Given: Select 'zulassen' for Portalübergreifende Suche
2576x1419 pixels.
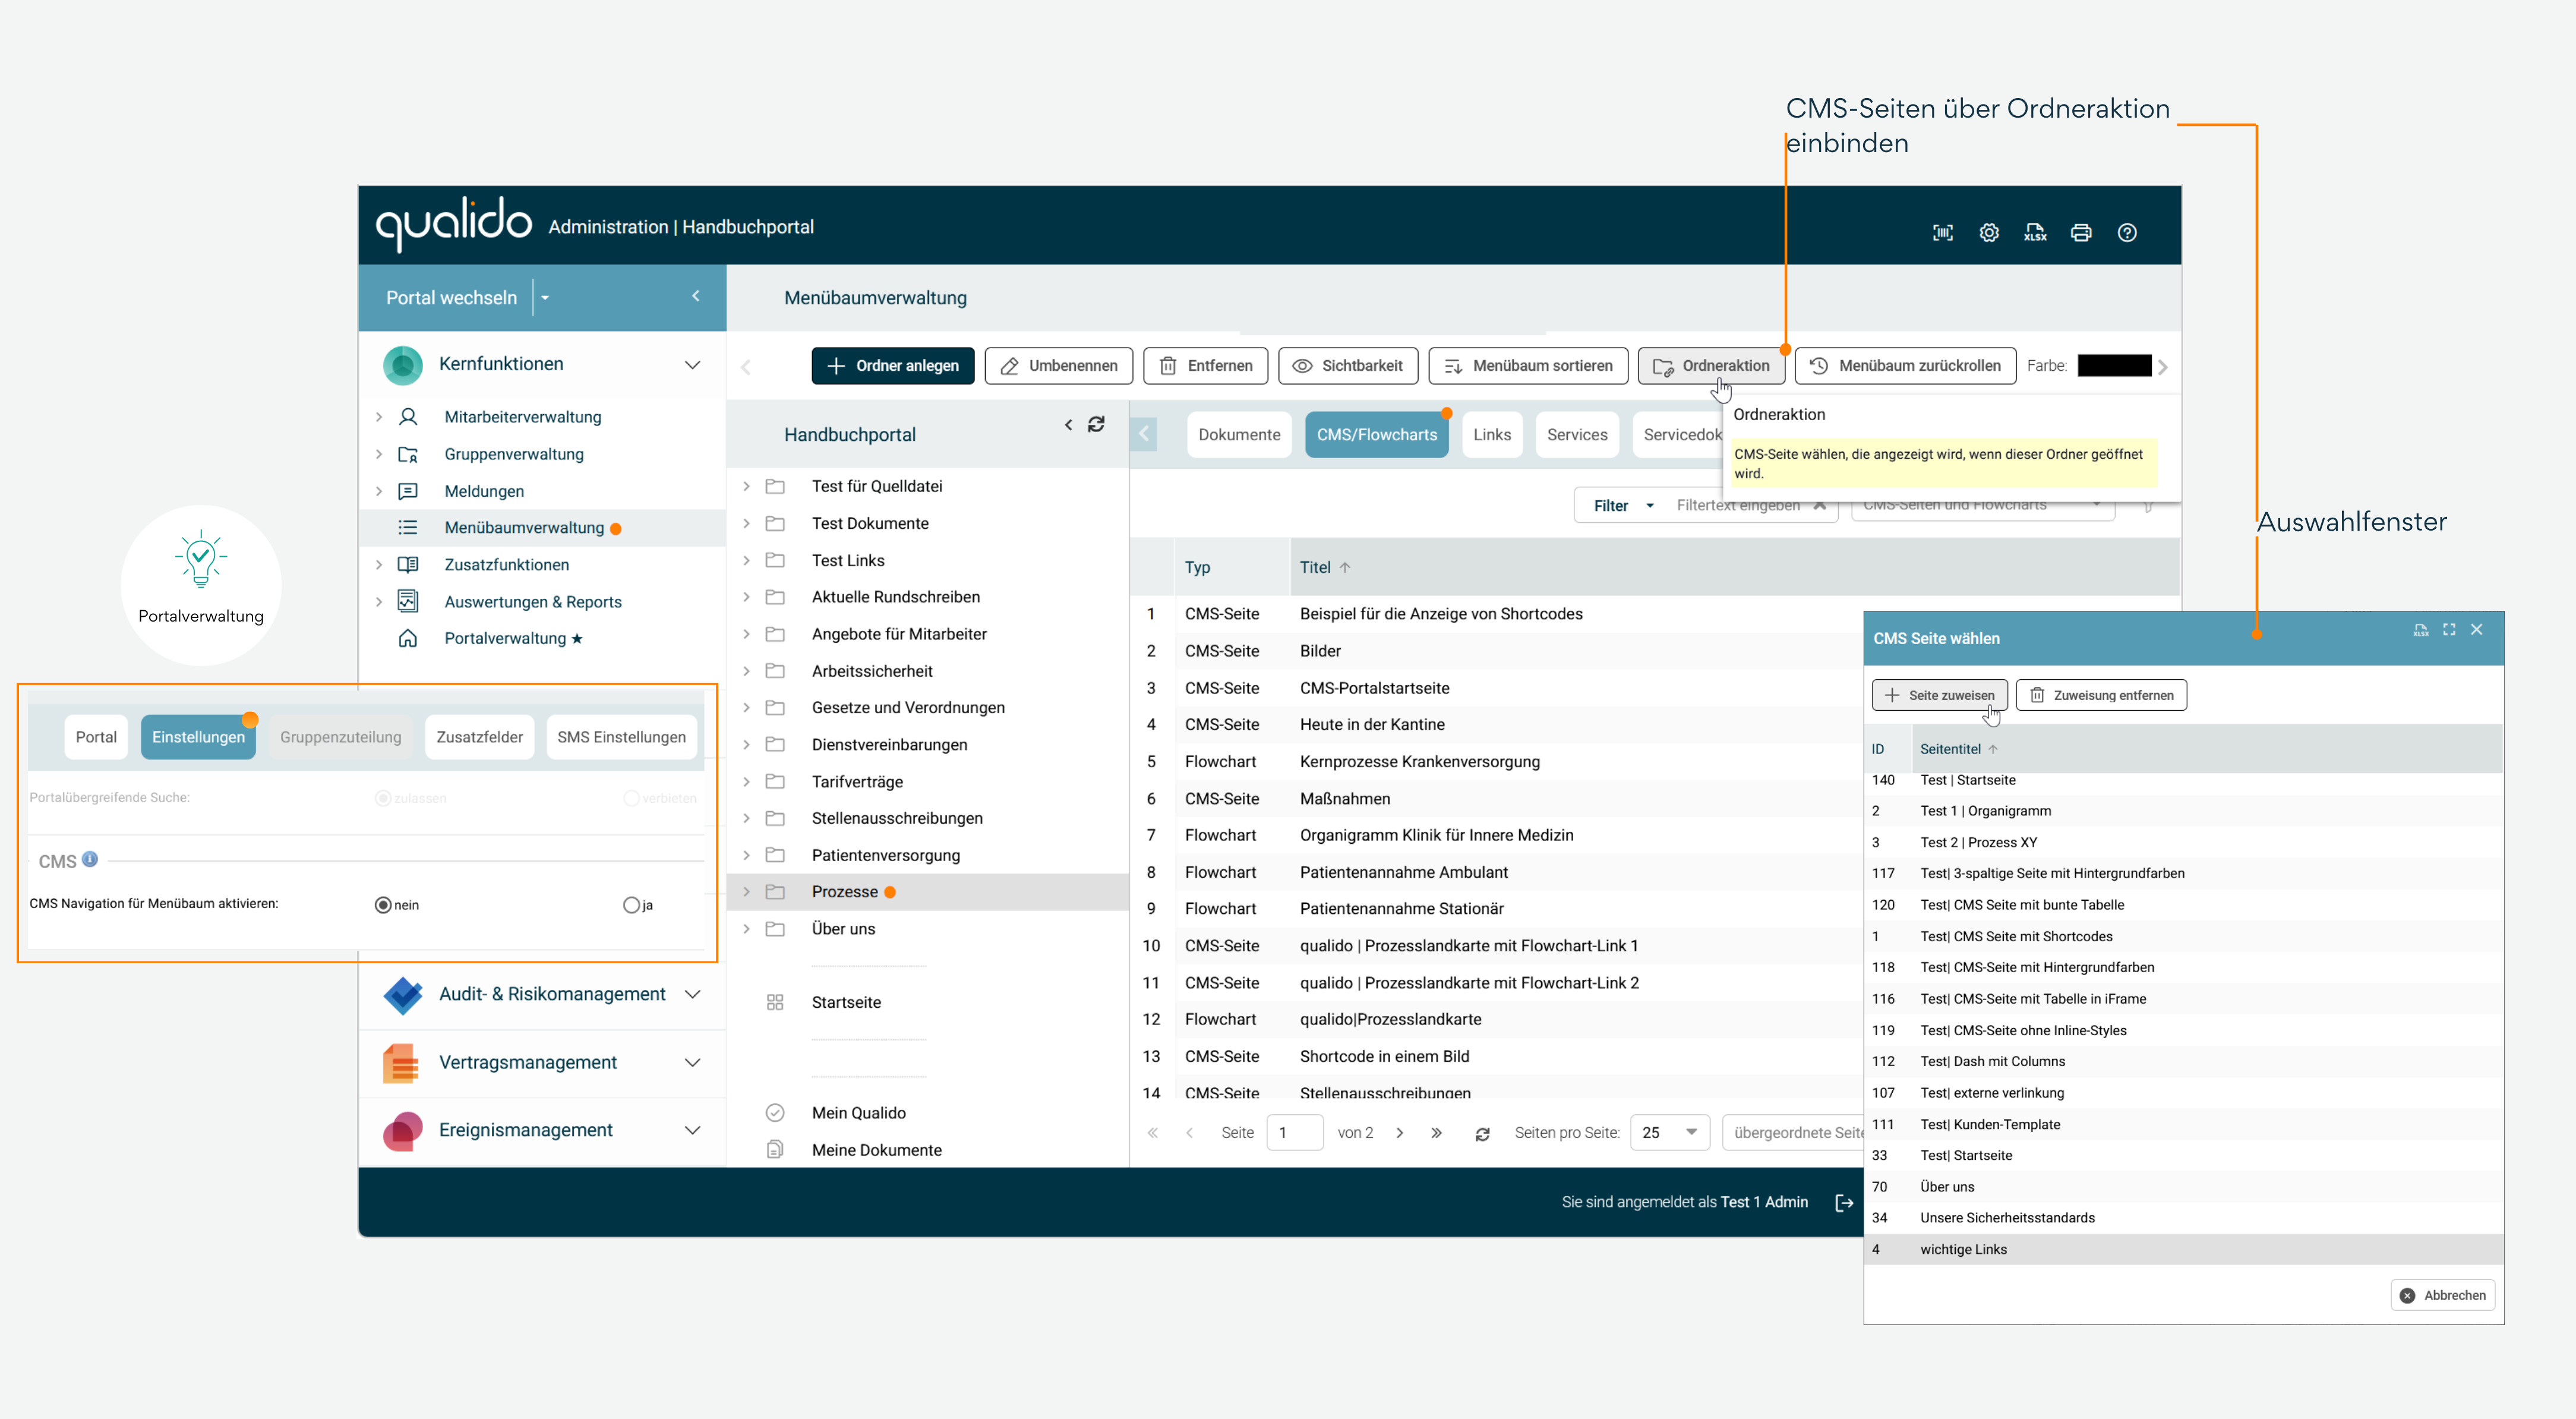Looking at the screenshot, I should [x=383, y=798].
